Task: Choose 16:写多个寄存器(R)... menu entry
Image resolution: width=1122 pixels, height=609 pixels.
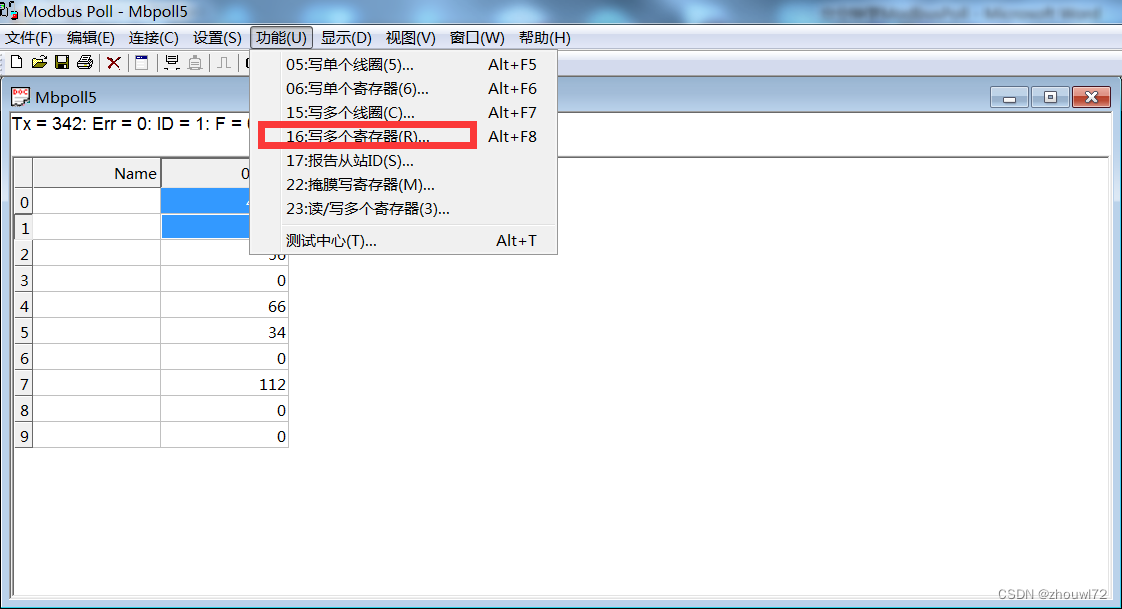Action: (404, 136)
